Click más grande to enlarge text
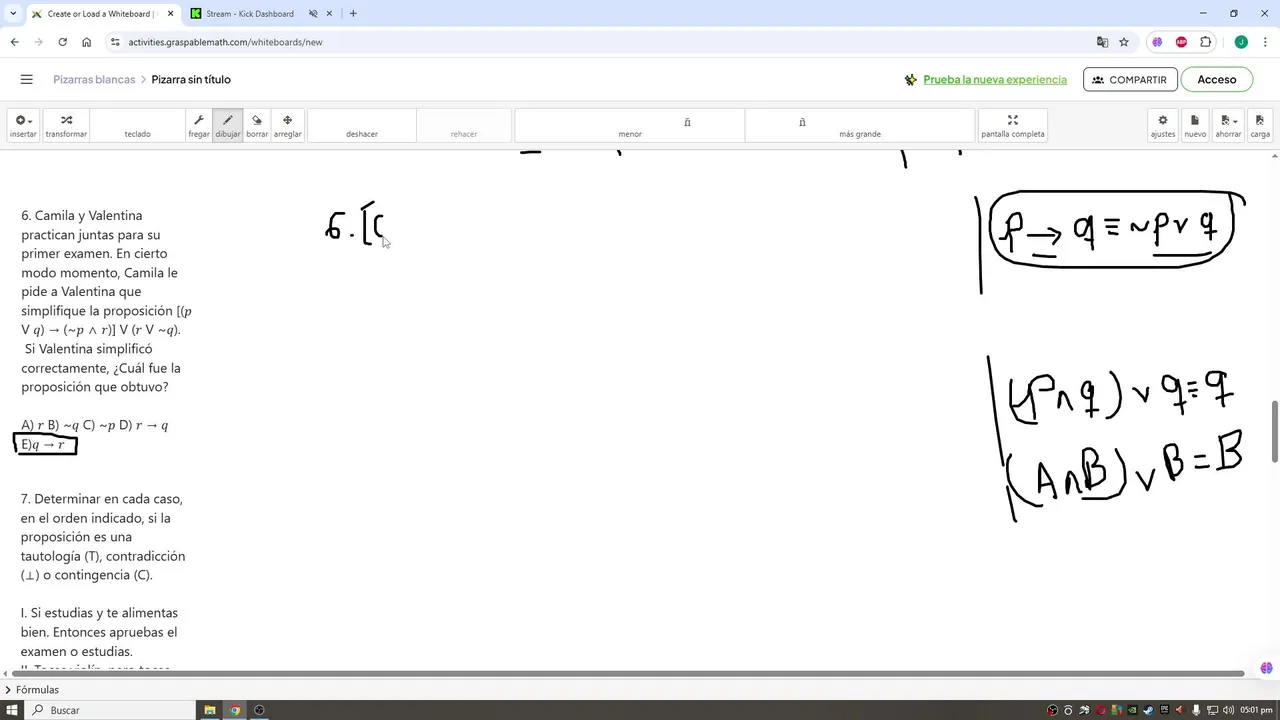 pos(860,125)
